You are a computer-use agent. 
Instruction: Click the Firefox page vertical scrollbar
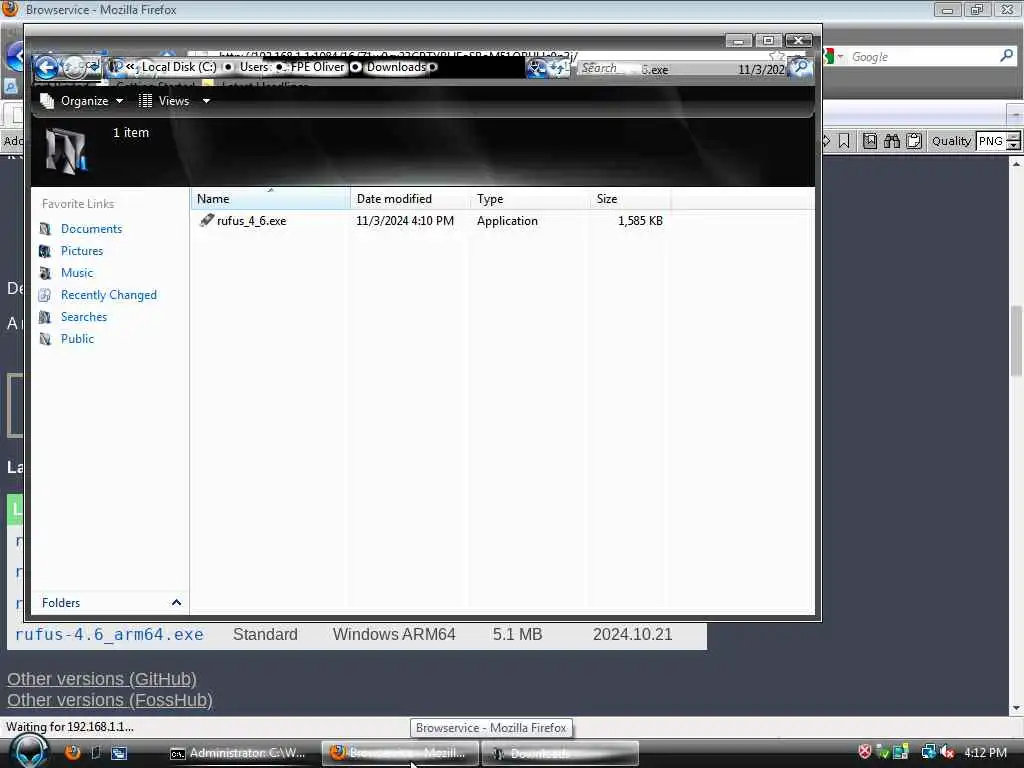(x=1016, y=434)
